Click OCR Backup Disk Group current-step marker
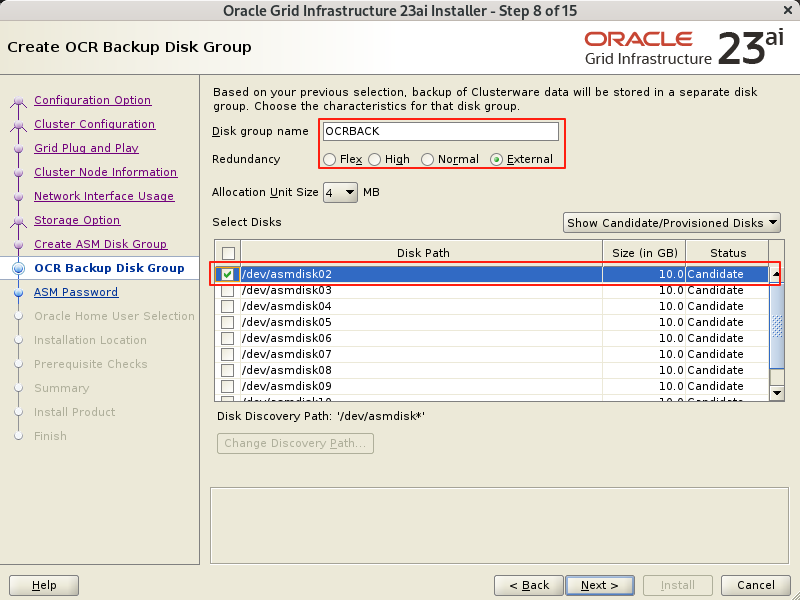Viewport: 800px width, 600px height. click(18, 268)
